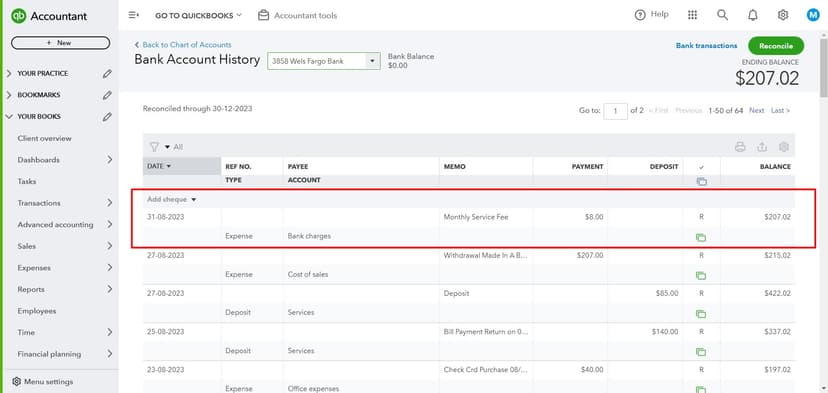Click reconcile status R on $197.02 row
Viewport: 828px width, 393px height.
tap(701, 370)
